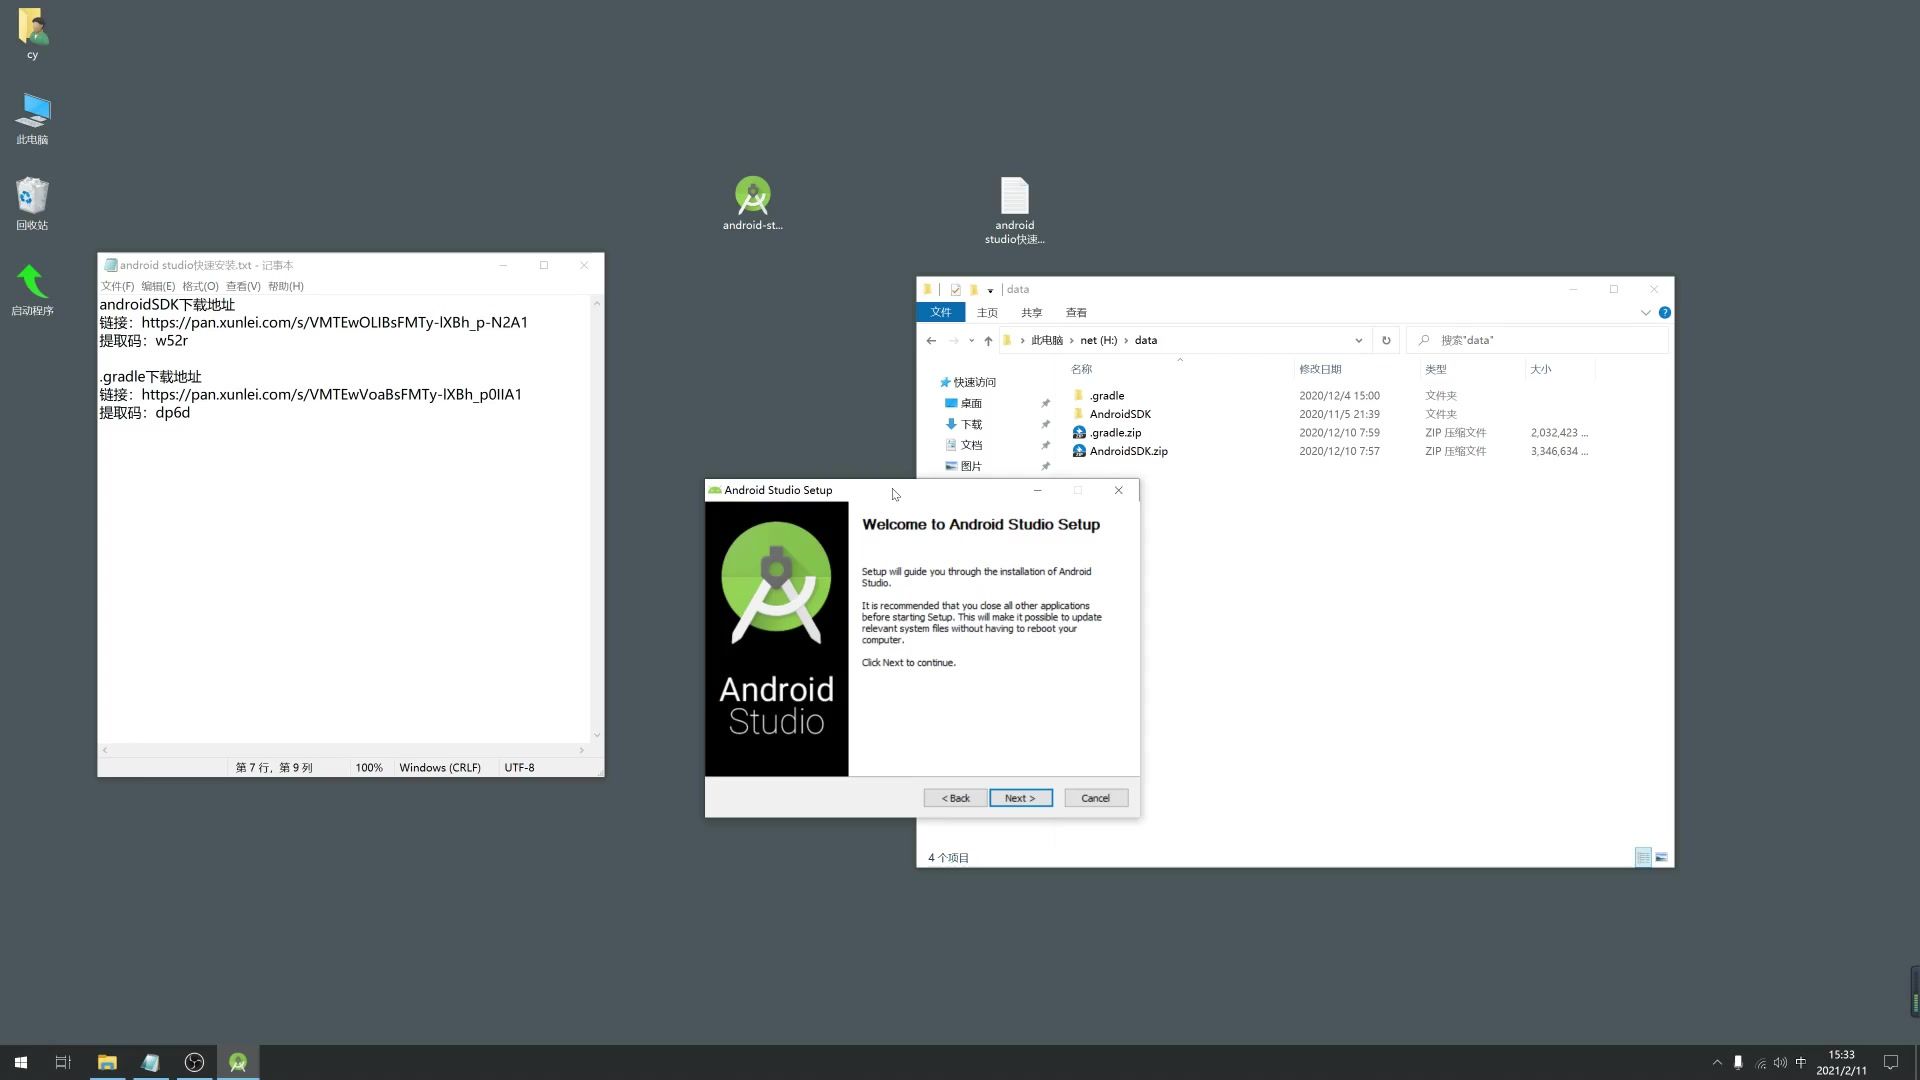Viewport: 1920px width, 1080px height.
Task: Switch to Notepad taskbar icon
Action: click(x=150, y=1062)
